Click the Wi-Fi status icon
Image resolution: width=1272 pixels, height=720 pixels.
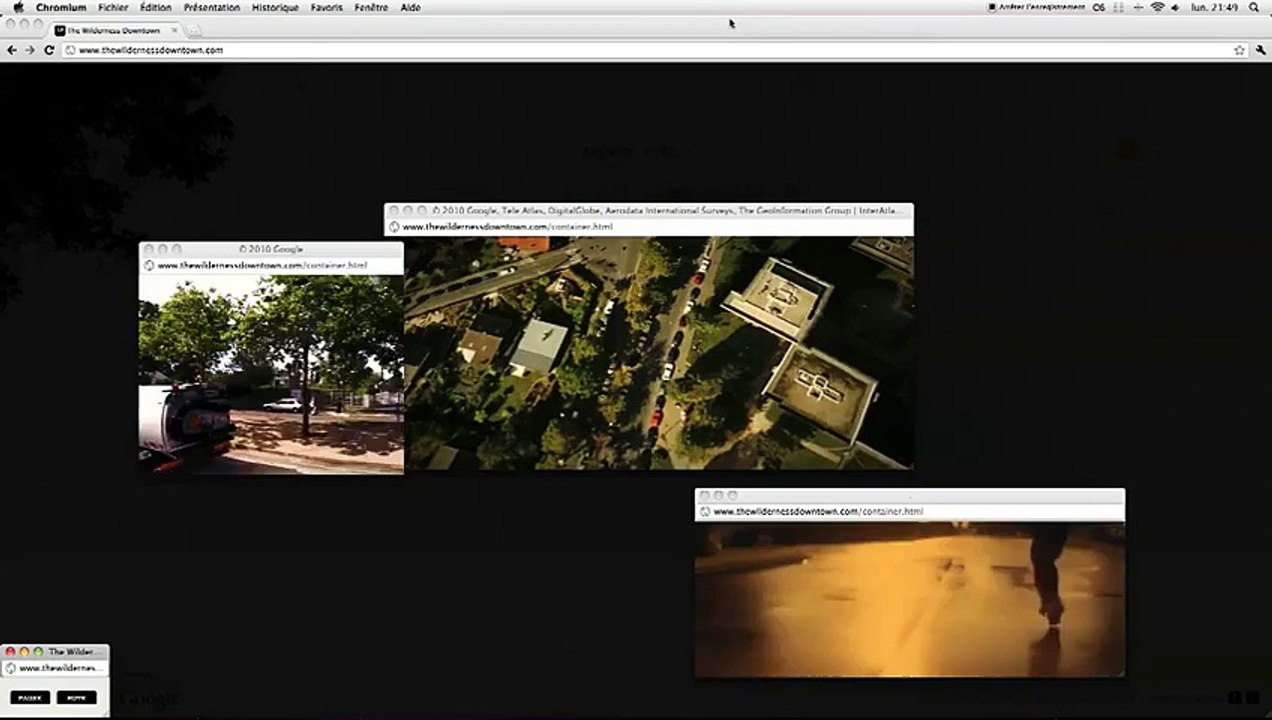coord(1157,7)
